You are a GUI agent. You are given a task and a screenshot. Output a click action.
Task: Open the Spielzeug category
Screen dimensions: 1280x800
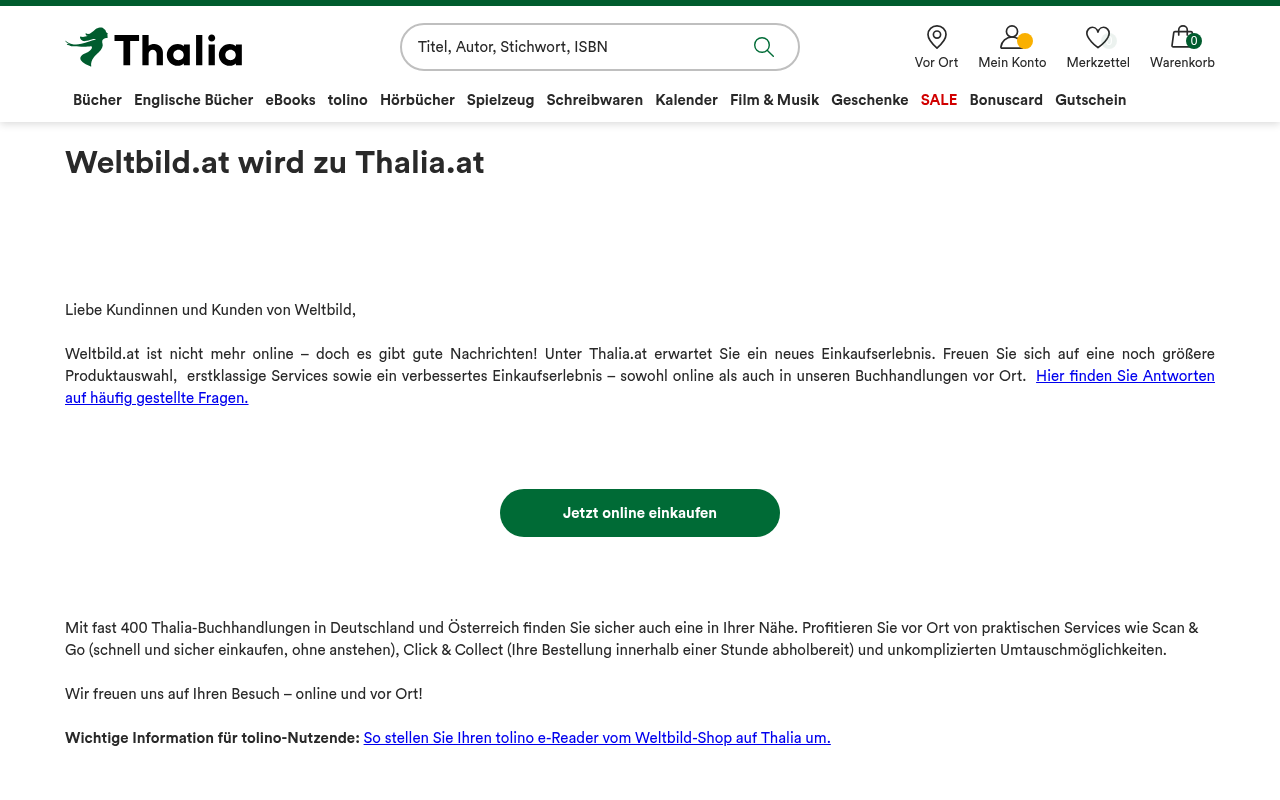pyautogui.click(x=500, y=100)
